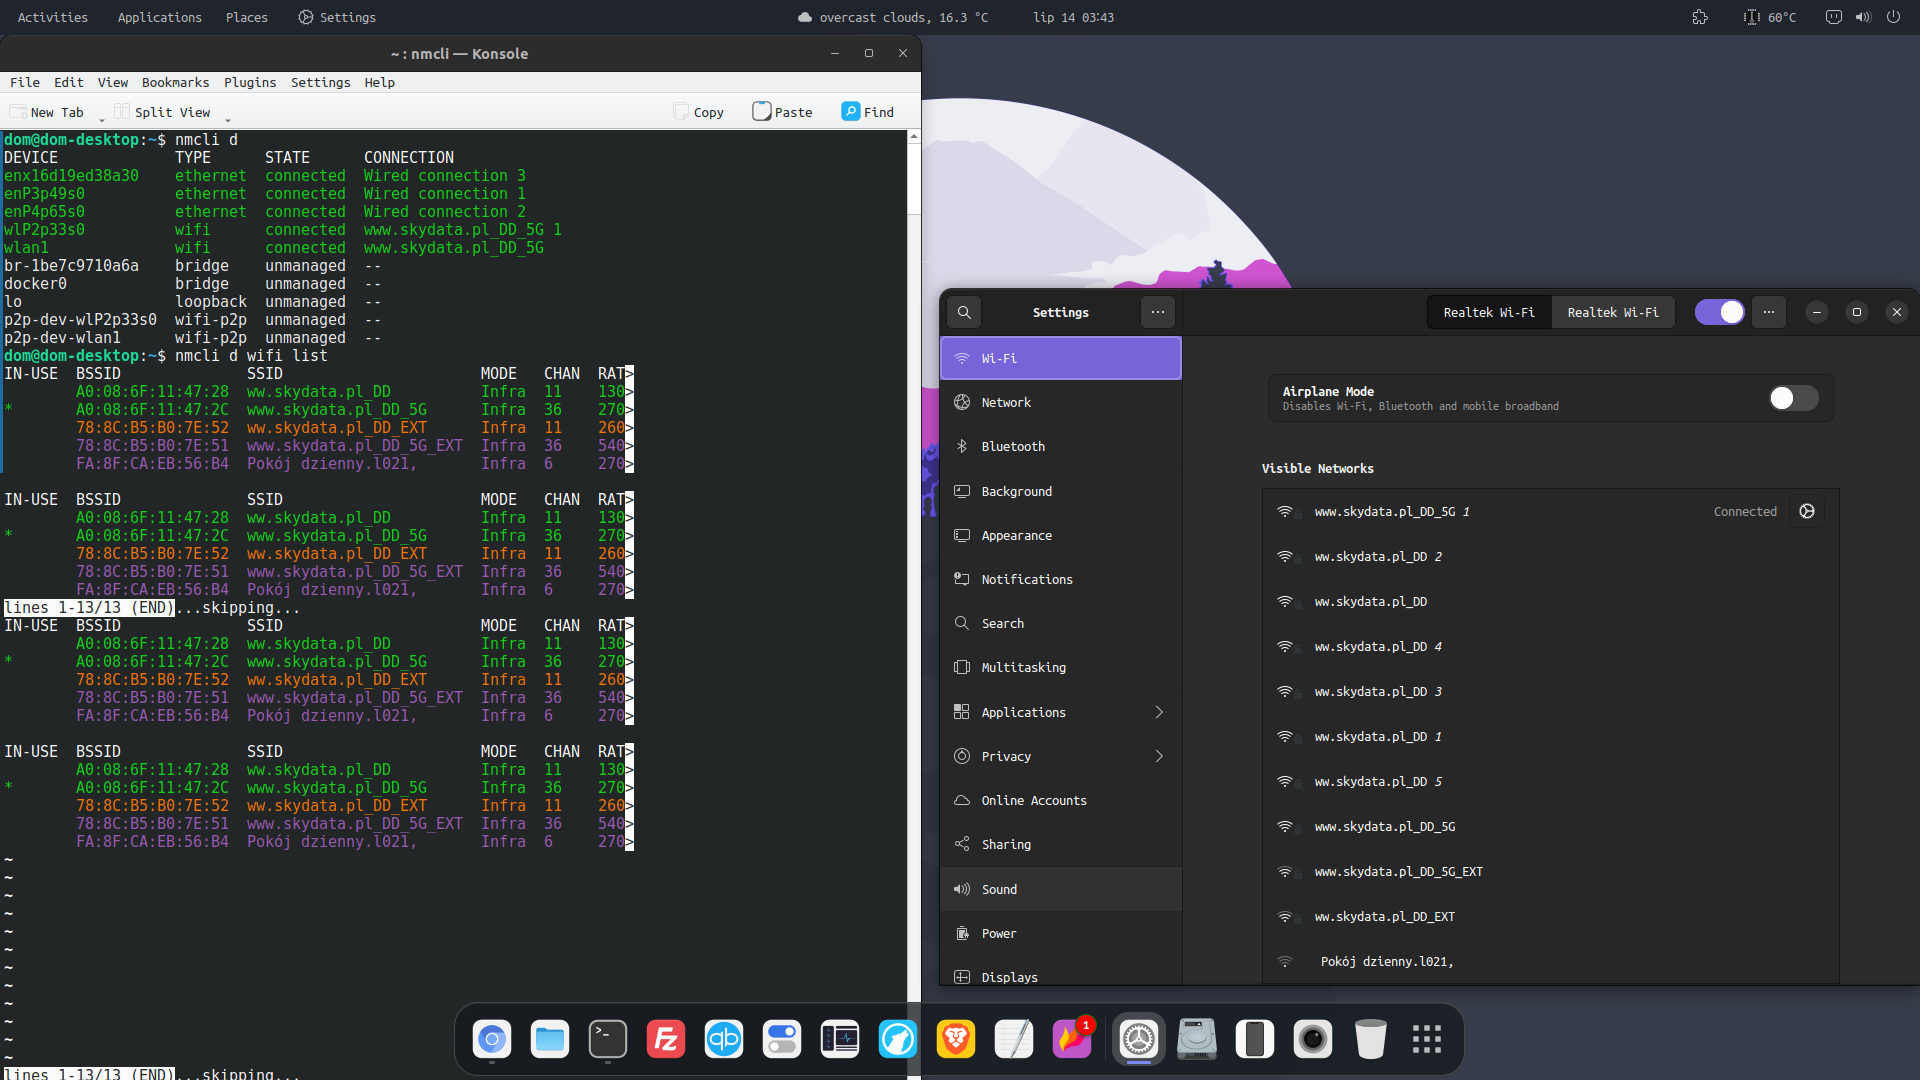The height and width of the screenshot is (1080, 1920).
Task: Click the extensions puzzle icon in top bar
Action: tap(1700, 17)
